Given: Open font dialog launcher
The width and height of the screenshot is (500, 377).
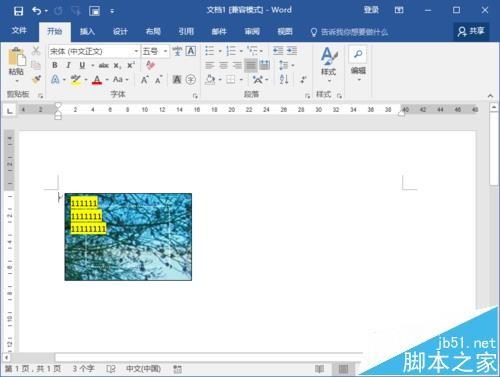Looking at the screenshot, I should click(x=195, y=96).
